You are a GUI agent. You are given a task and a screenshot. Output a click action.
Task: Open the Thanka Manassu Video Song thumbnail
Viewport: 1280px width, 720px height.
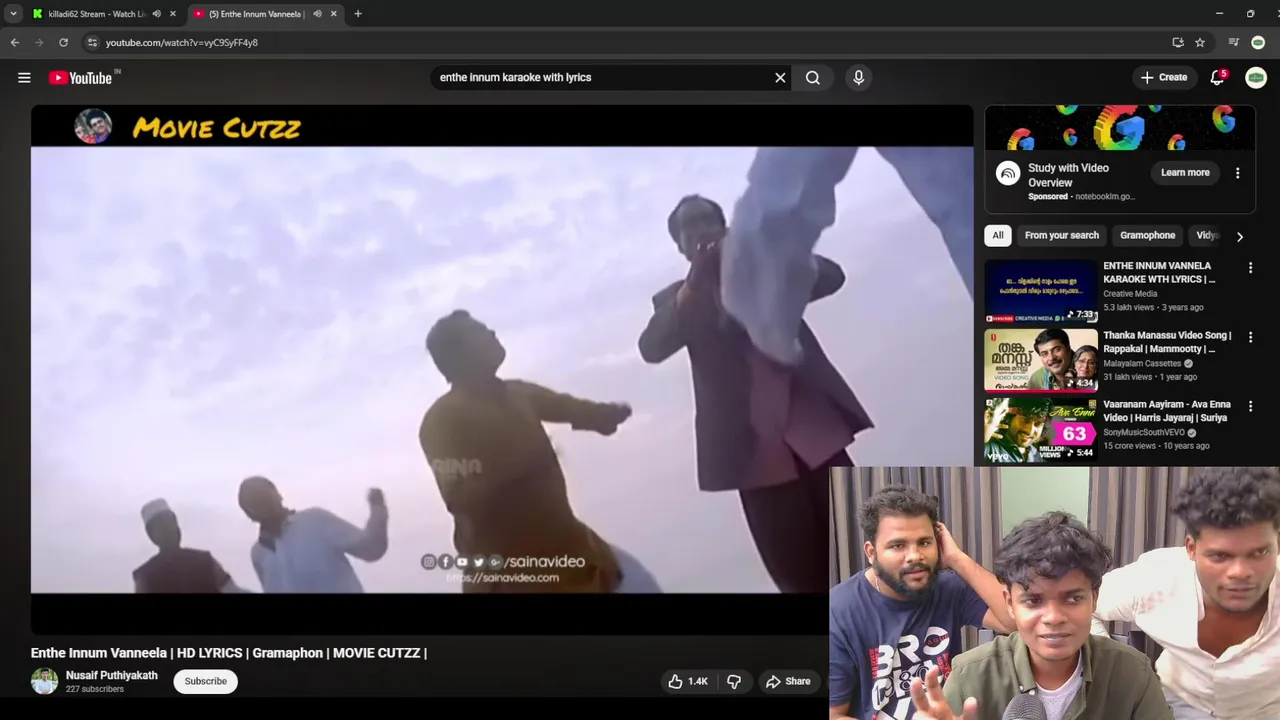coord(1041,360)
